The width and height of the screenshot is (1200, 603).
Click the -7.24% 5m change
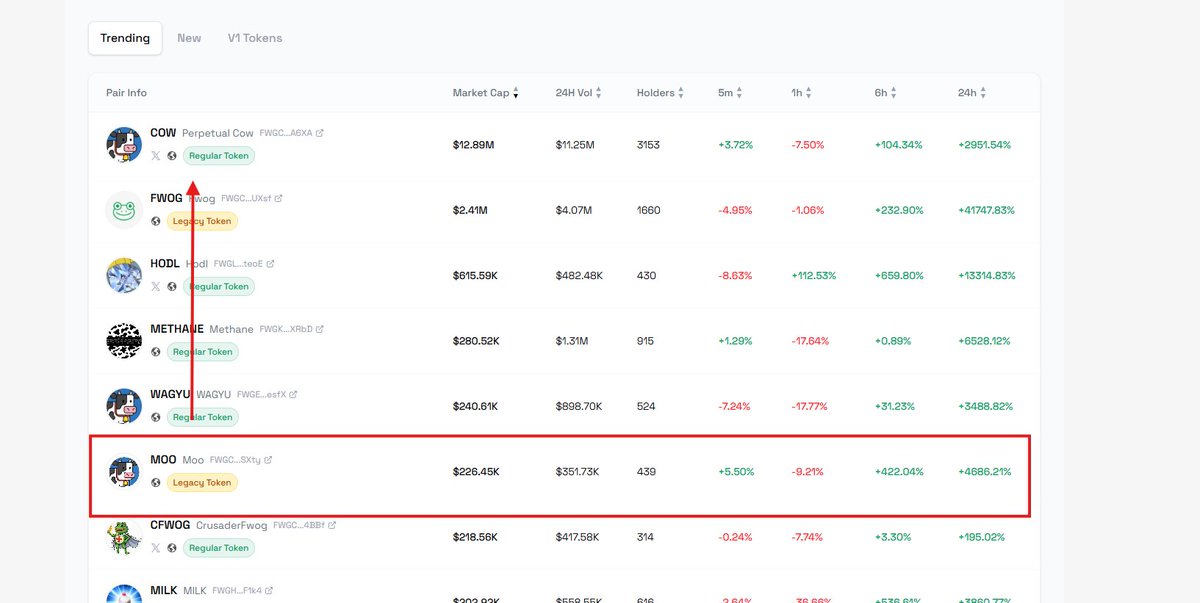pyautogui.click(x=735, y=407)
